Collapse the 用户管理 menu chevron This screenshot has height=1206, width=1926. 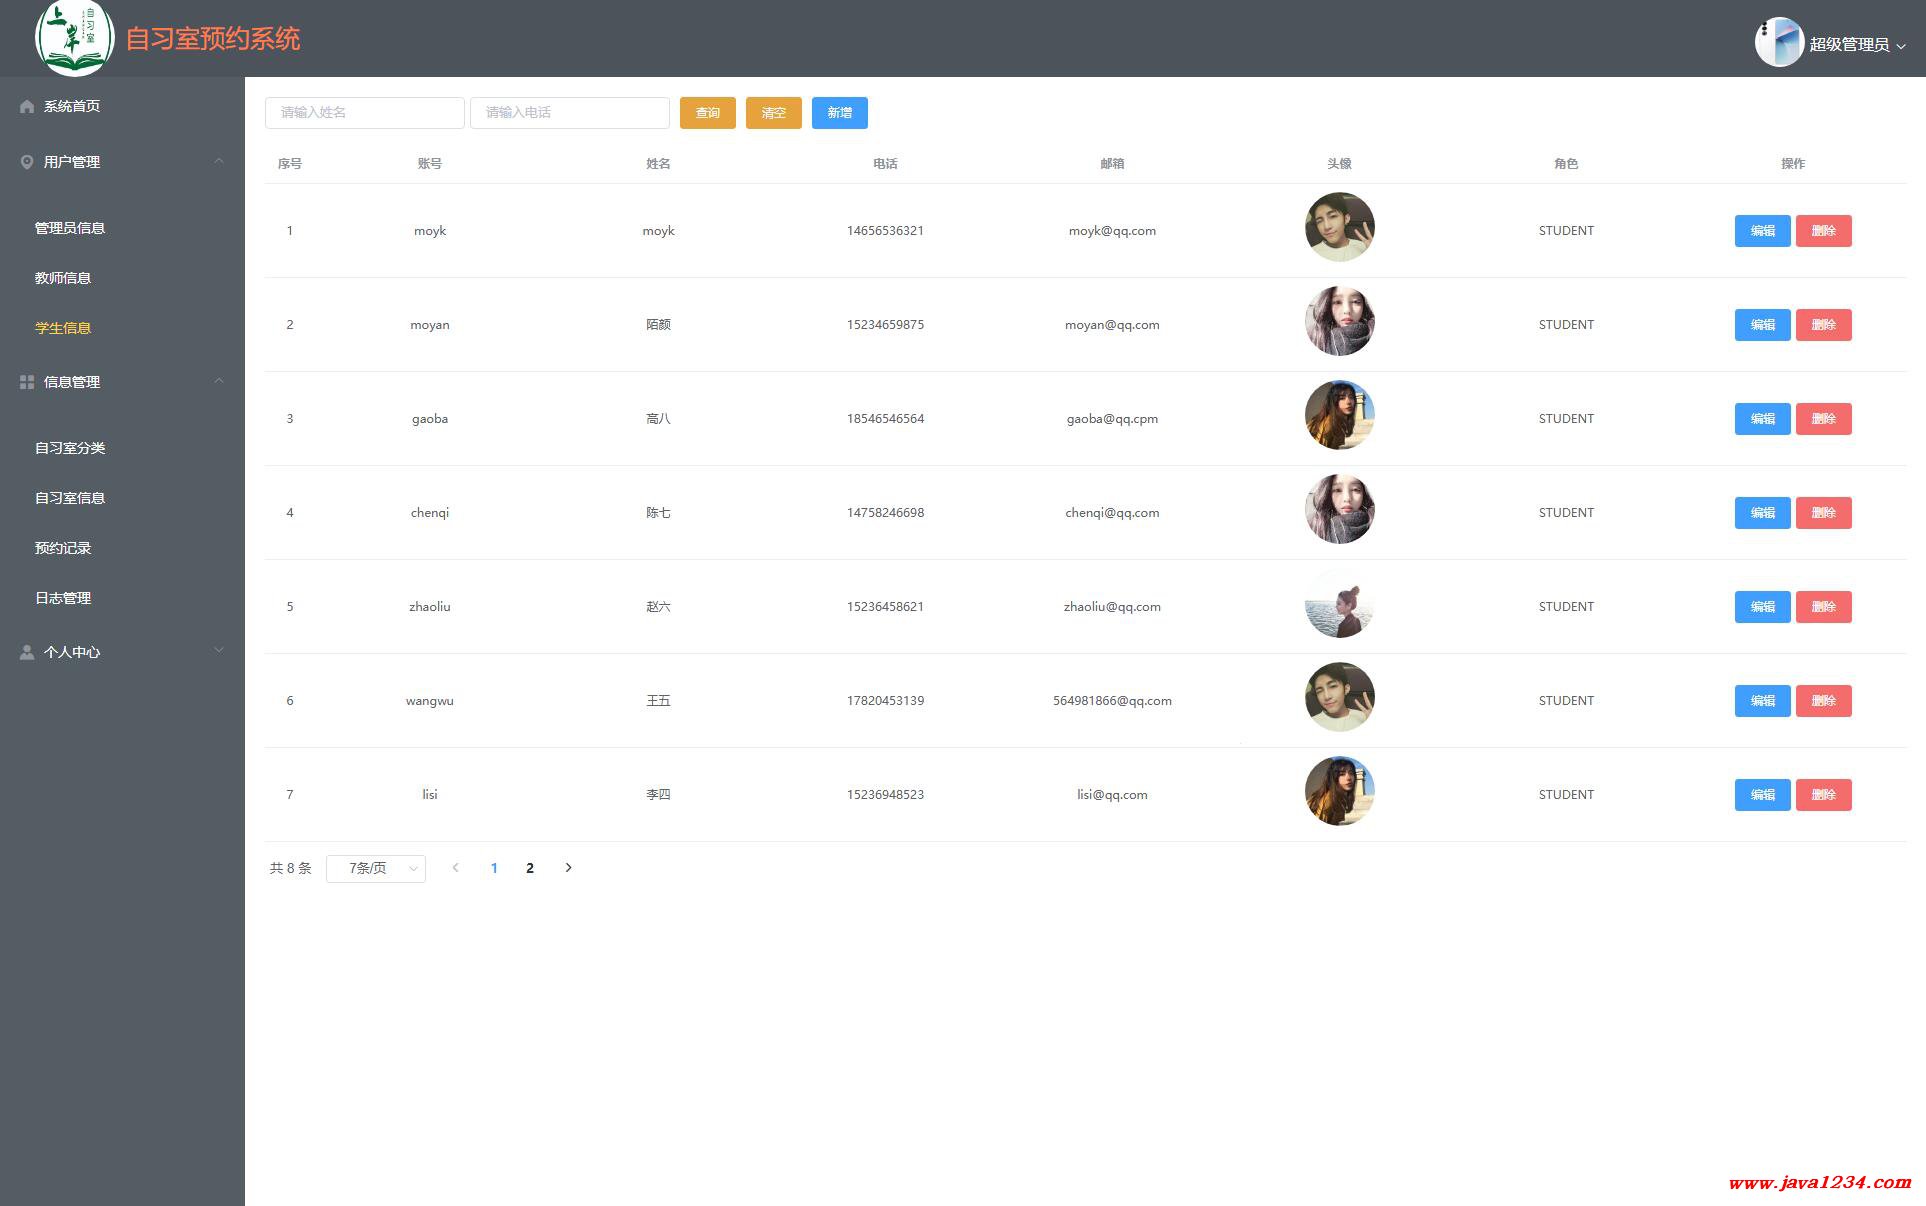tap(219, 161)
